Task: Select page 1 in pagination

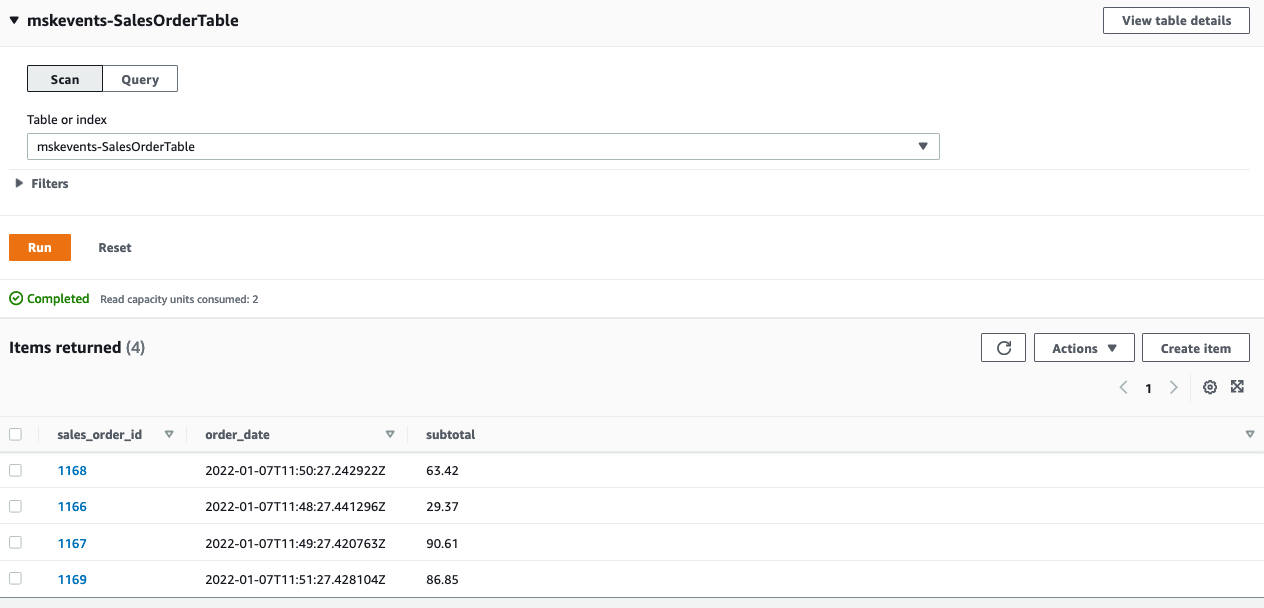Action: pyautogui.click(x=1148, y=387)
